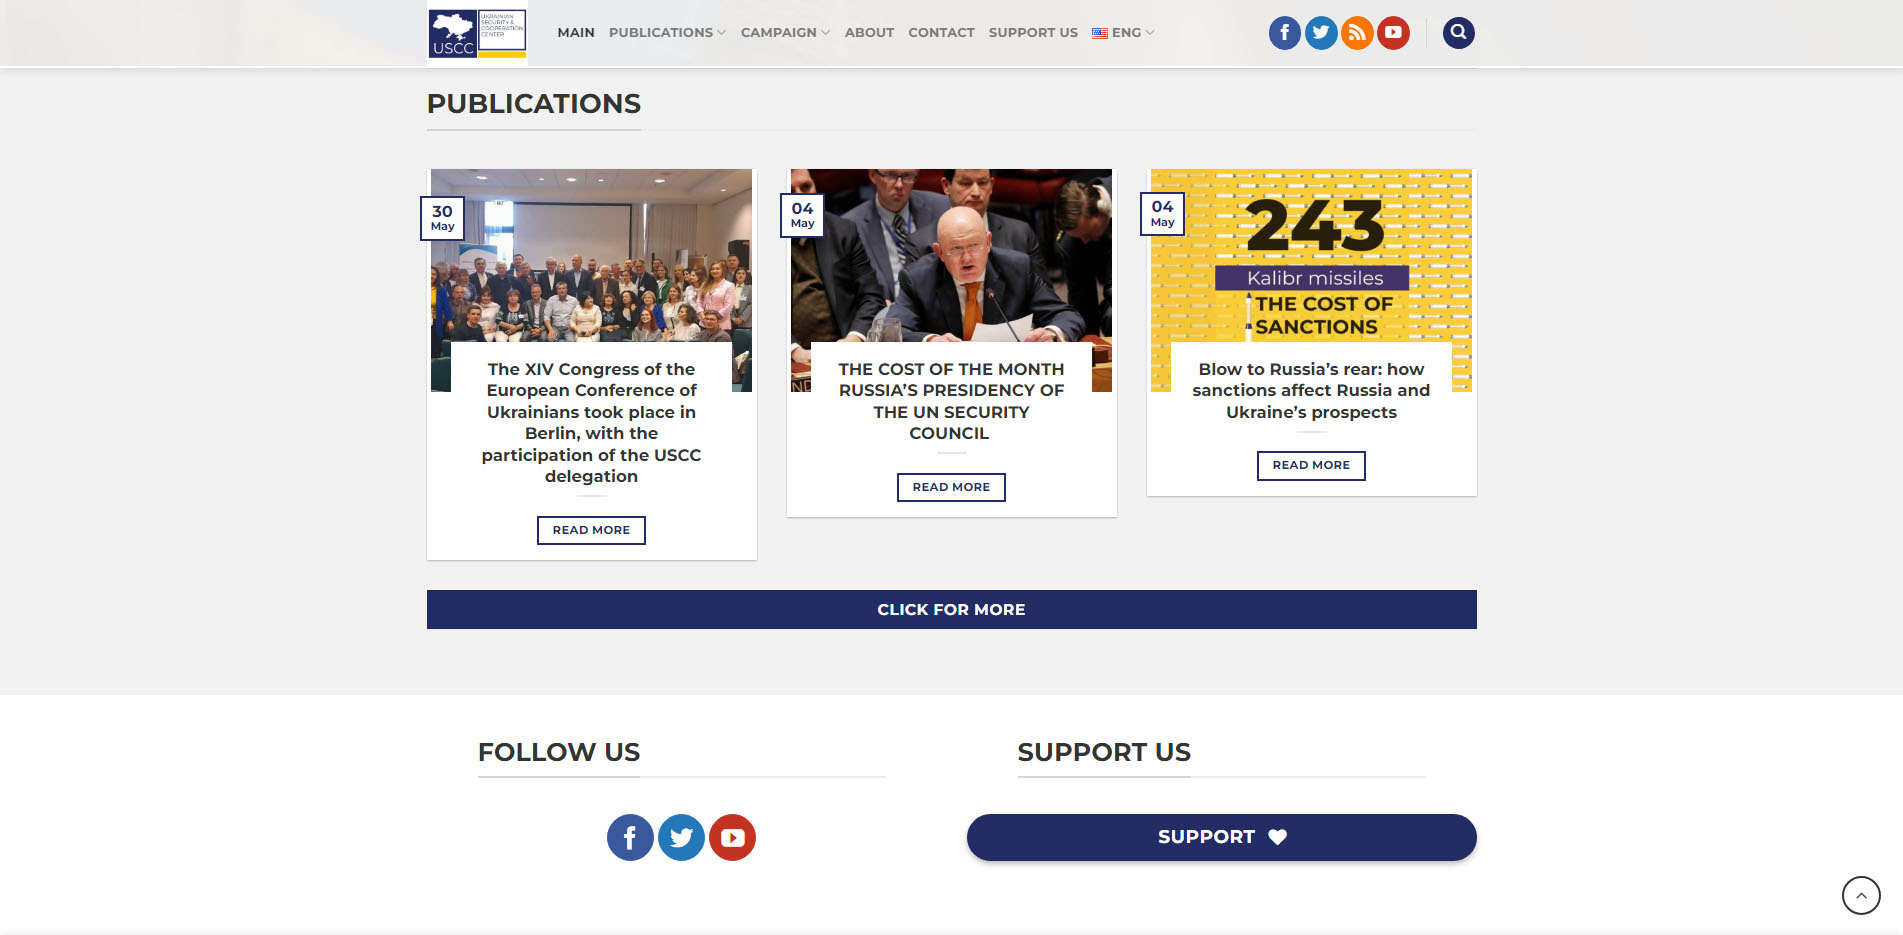Click the scroll-to-top arrow button
This screenshot has width=1903, height=935.
click(1861, 895)
